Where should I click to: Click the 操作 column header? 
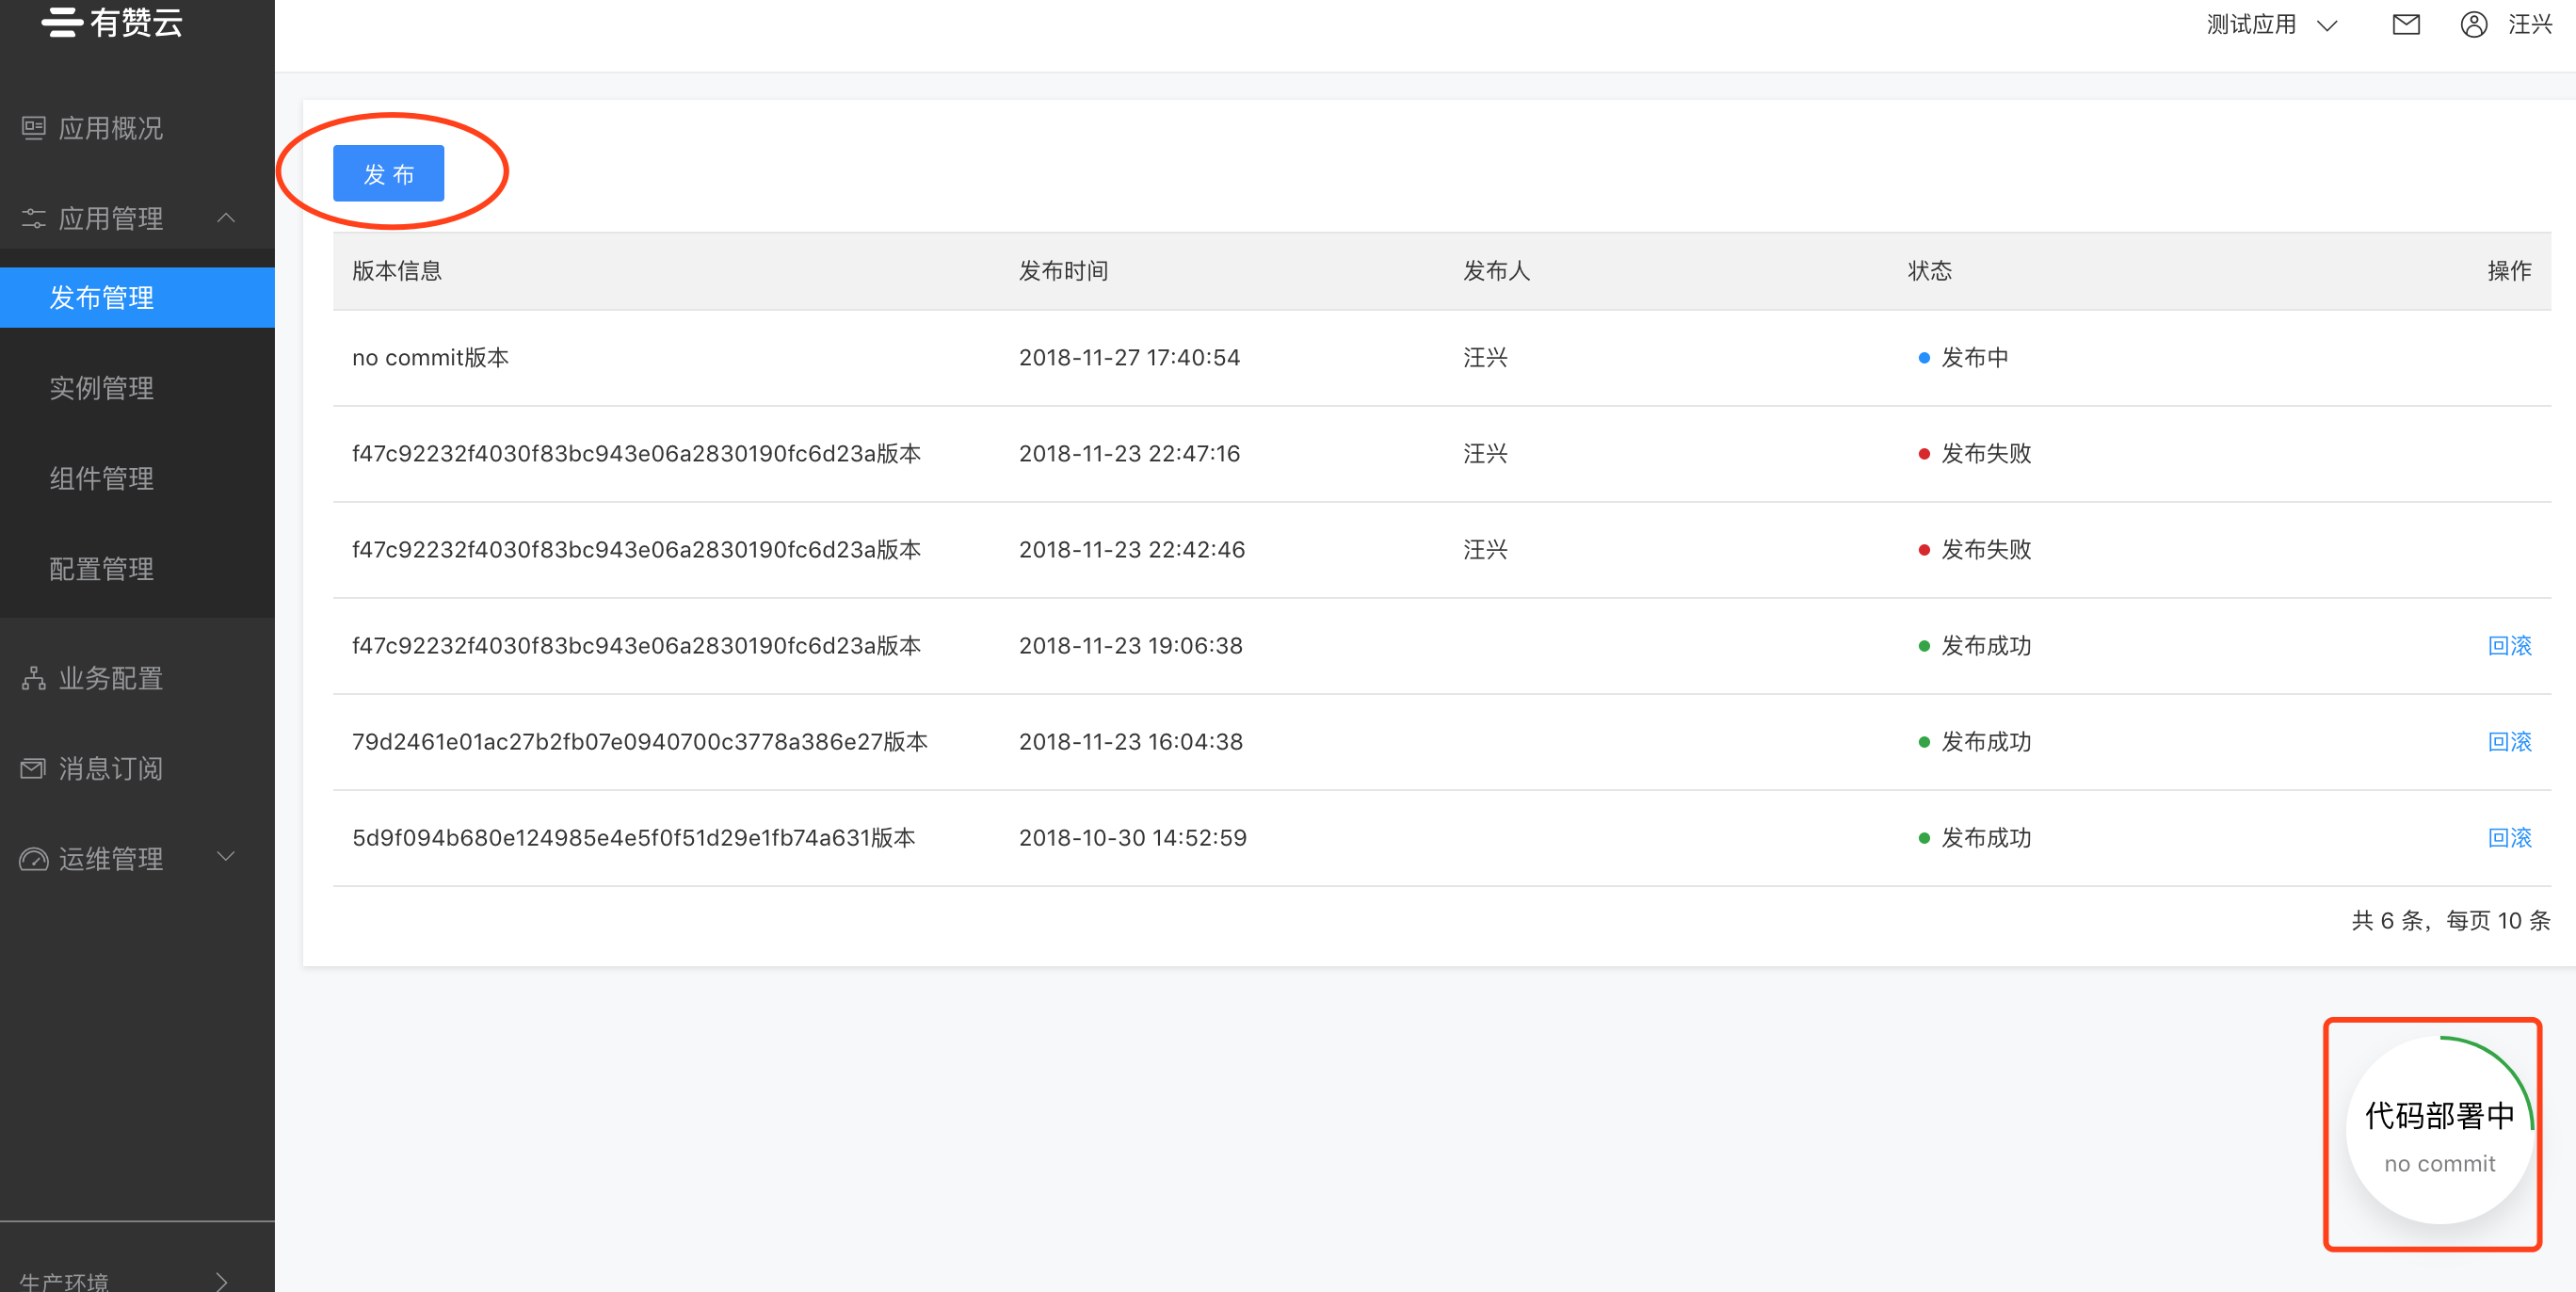tap(2509, 271)
